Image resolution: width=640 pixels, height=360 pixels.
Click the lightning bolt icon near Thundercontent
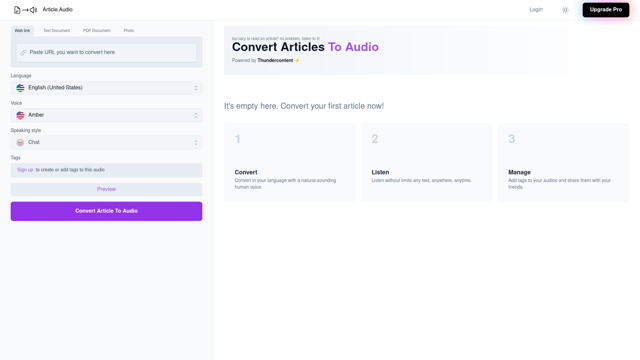297,60
